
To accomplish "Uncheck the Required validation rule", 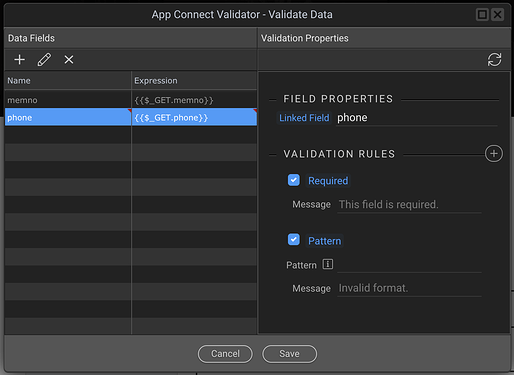I will pyautogui.click(x=294, y=180).
